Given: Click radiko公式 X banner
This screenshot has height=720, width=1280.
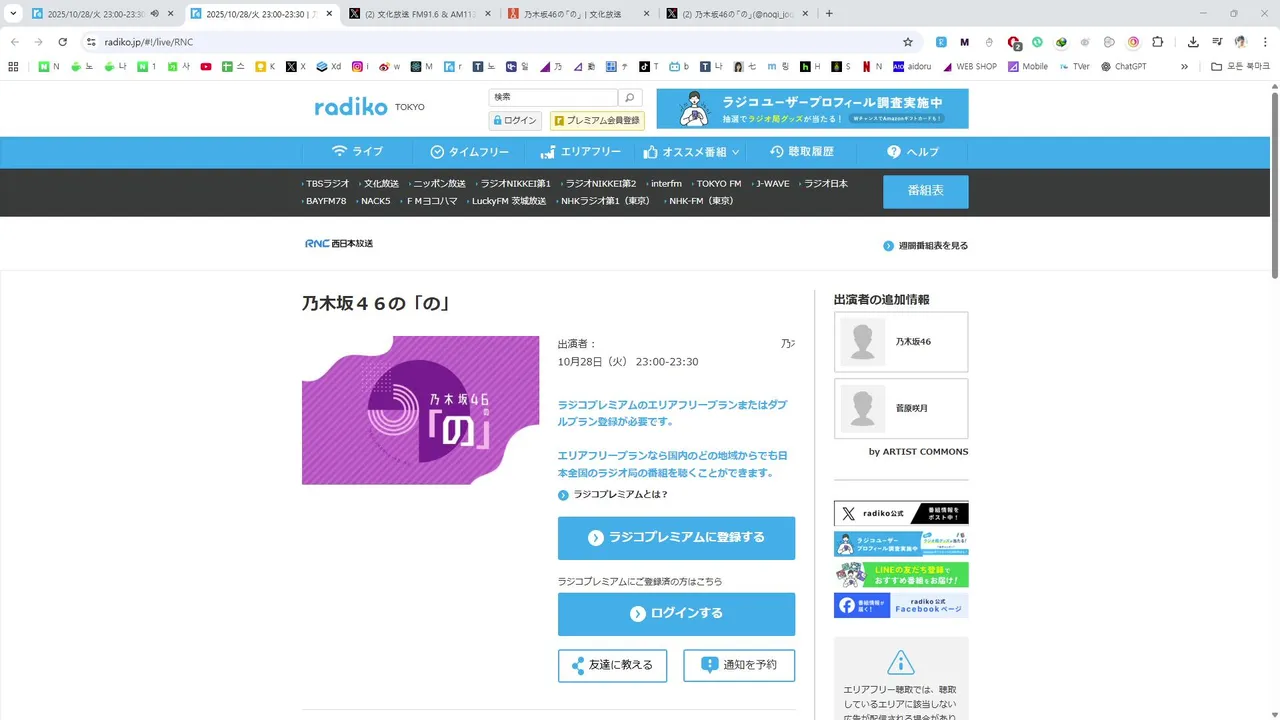Looking at the screenshot, I should (901, 514).
